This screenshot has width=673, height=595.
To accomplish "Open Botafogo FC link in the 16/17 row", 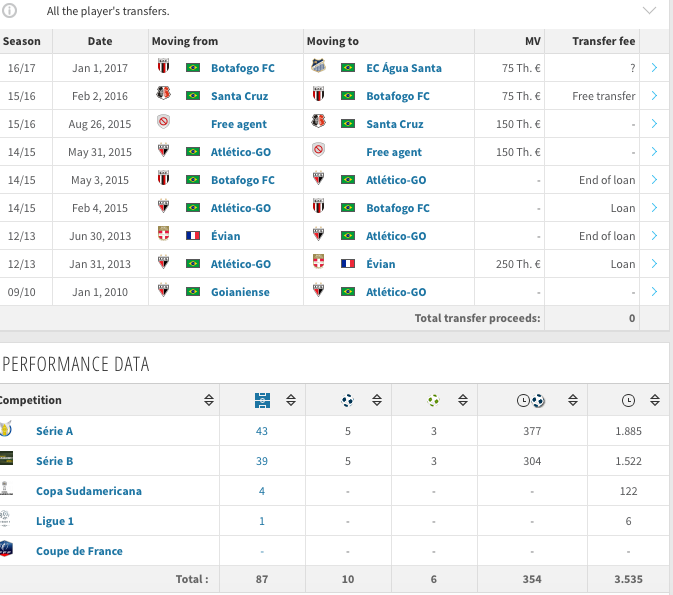I will [243, 68].
